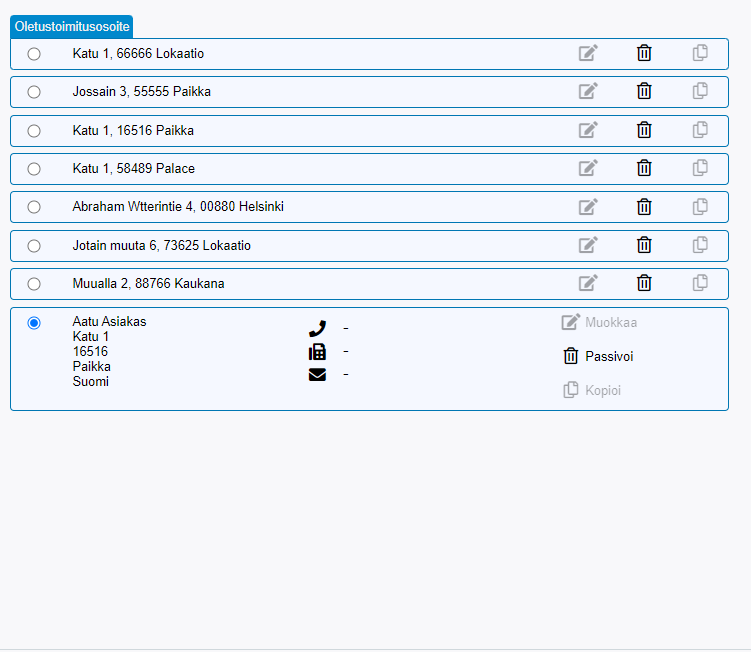Open the Oletustoimitusosoite tab label
Image resolution: width=751 pixels, height=652 pixels.
[71, 27]
